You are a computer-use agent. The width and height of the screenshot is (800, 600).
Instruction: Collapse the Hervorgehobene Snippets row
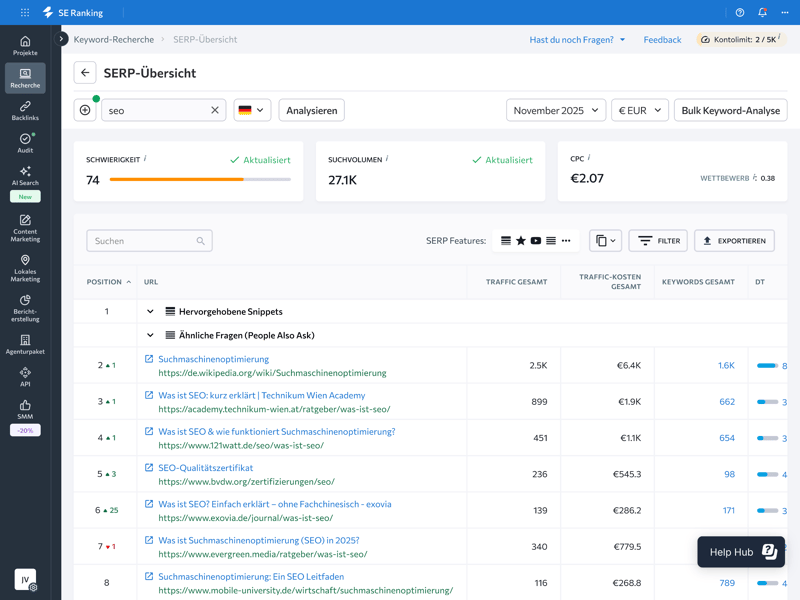(150, 312)
